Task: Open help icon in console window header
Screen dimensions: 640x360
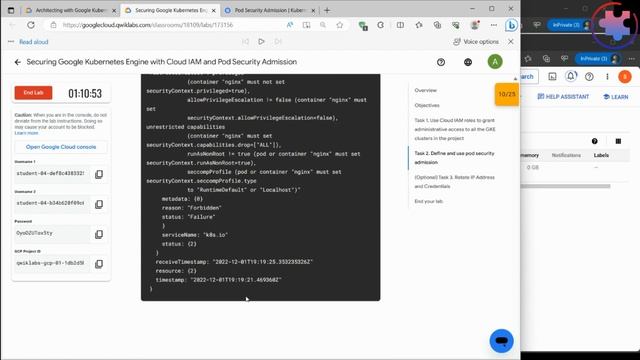Action: click(x=589, y=76)
